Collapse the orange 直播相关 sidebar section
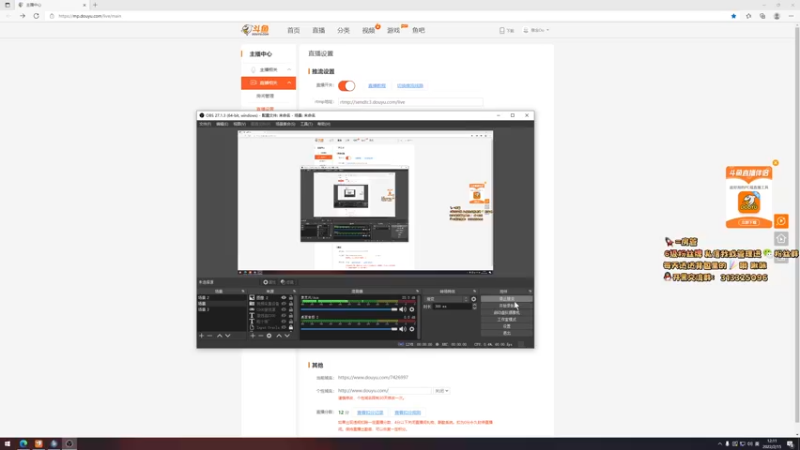The width and height of the screenshot is (800, 450). [268, 83]
